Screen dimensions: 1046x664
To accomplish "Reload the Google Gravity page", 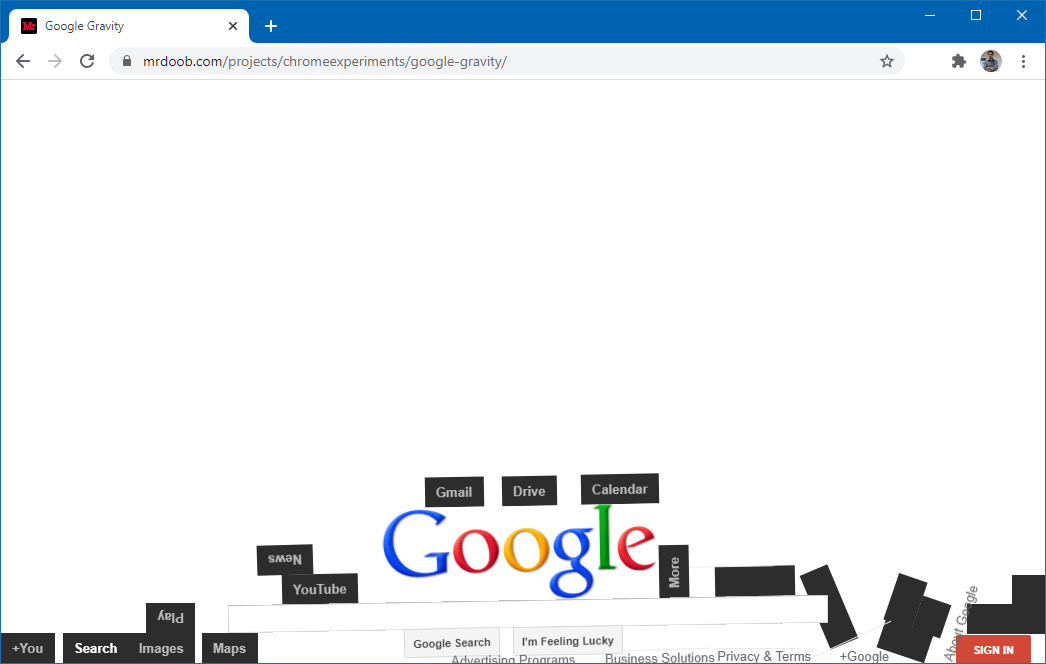I will click(x=87, y=61).
